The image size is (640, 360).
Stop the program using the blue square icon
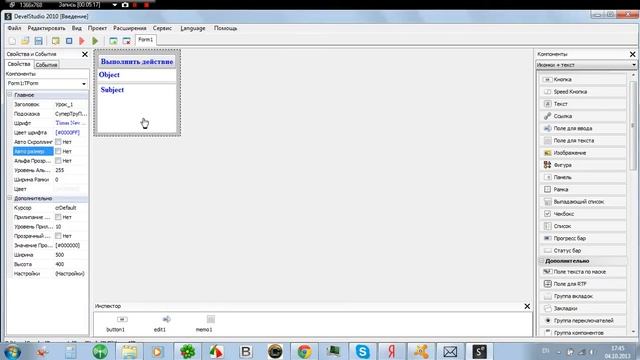tap(69, 41)
